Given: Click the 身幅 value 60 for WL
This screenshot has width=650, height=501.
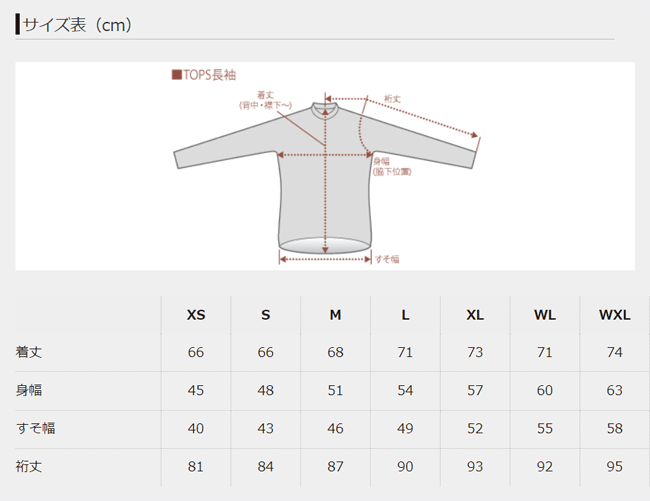Looking at the screenshot, I should 545,391.
